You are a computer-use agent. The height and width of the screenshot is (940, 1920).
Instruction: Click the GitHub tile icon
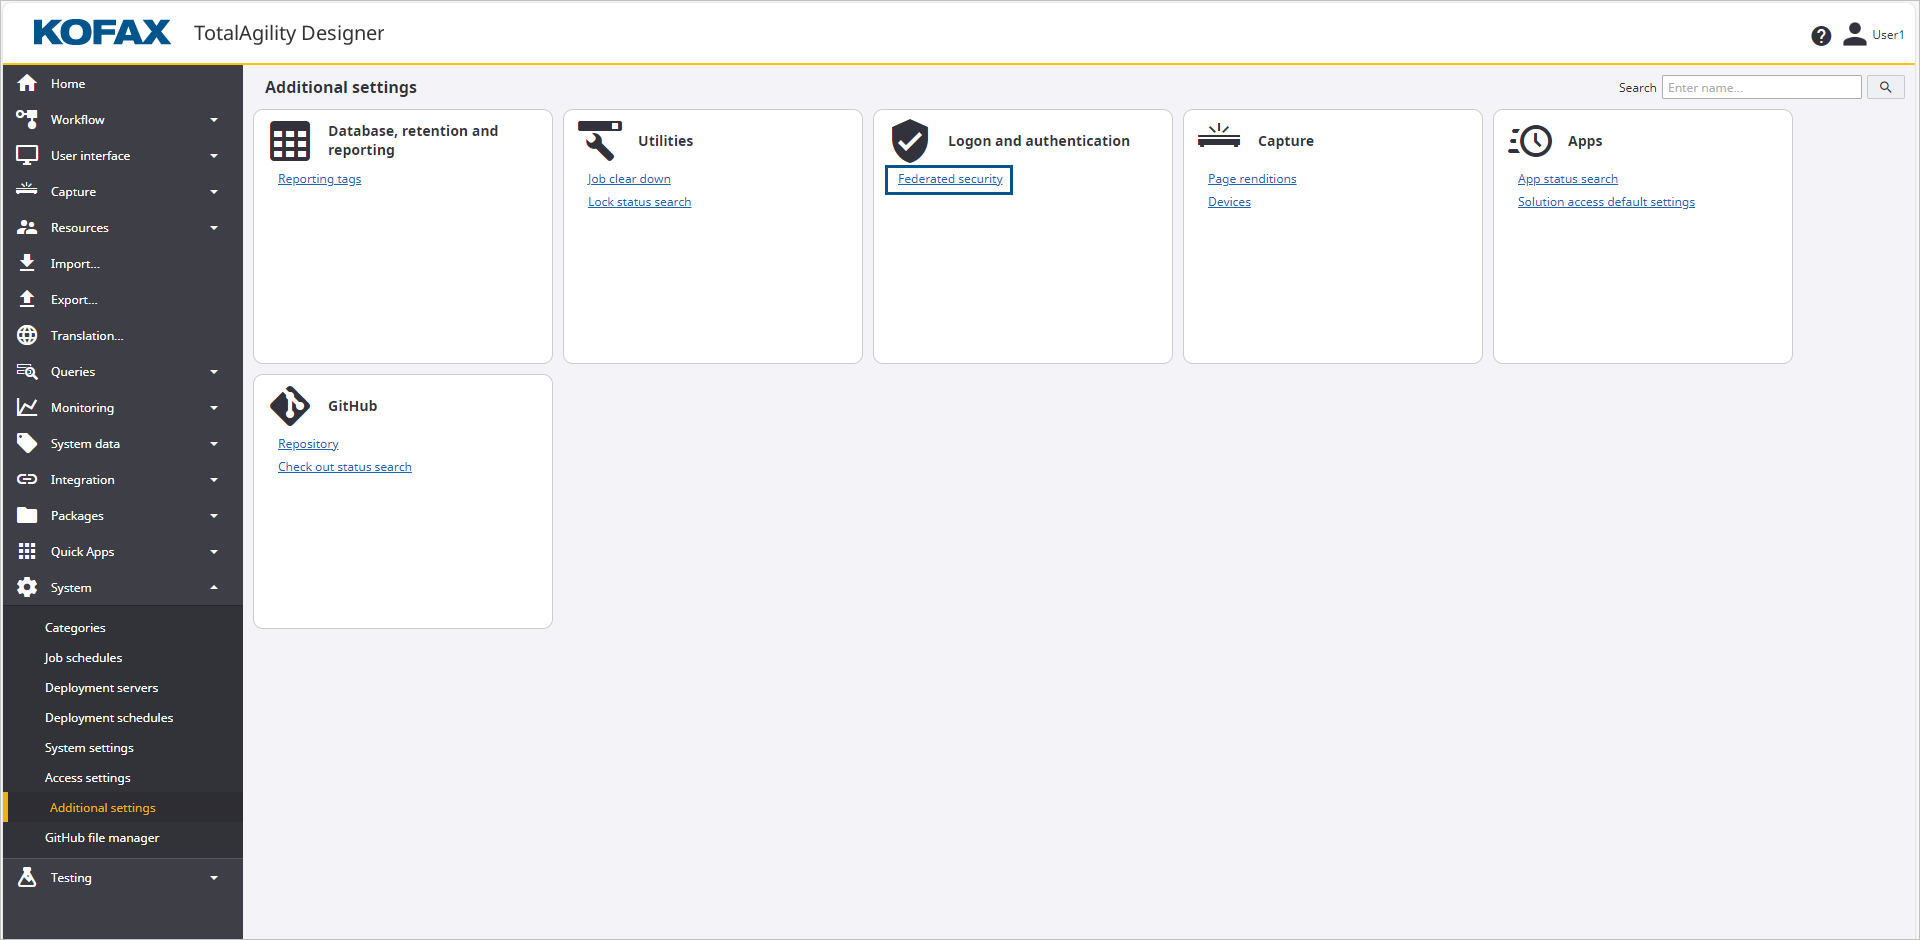click(x=290, y=406)
